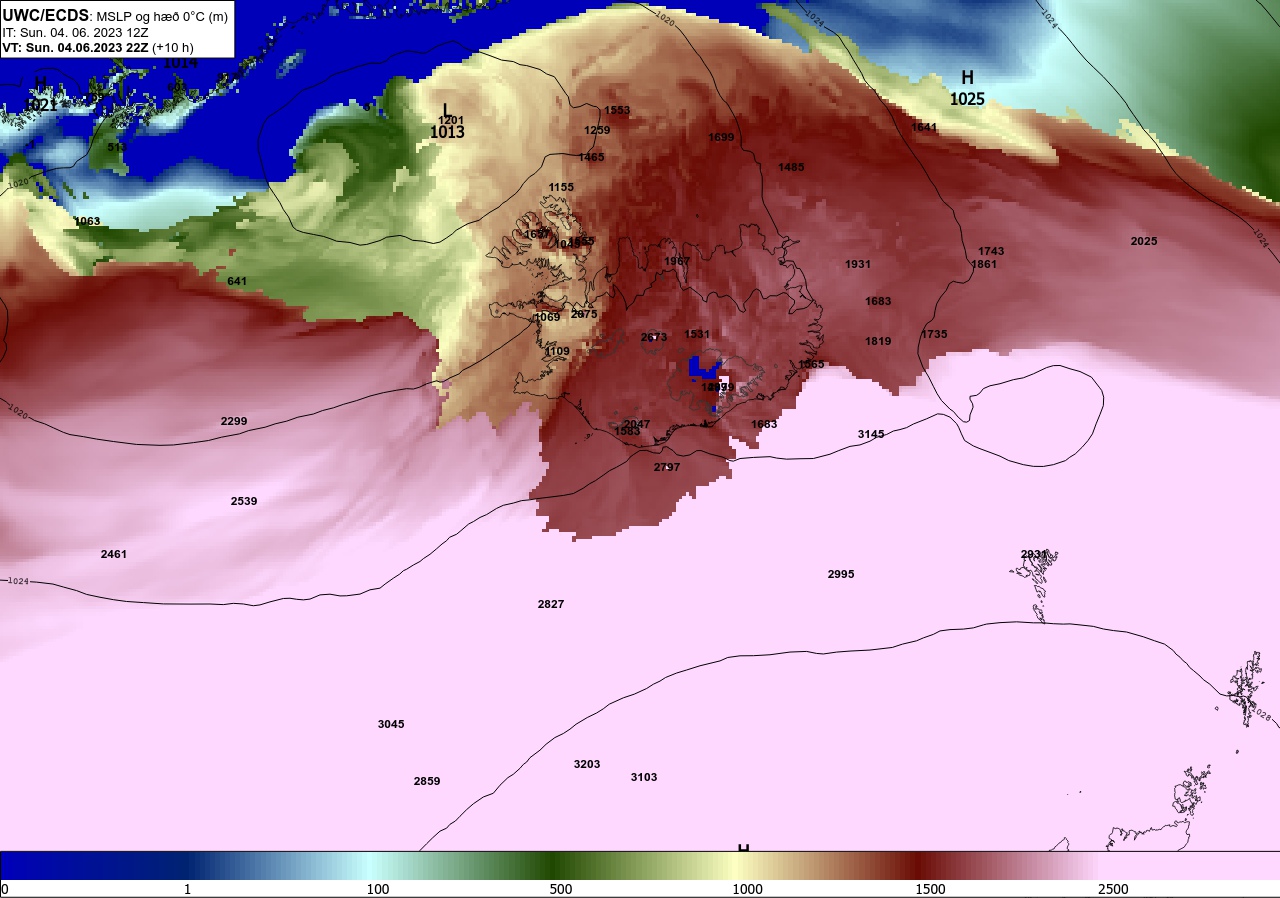Click the 1861 height value

984,264
